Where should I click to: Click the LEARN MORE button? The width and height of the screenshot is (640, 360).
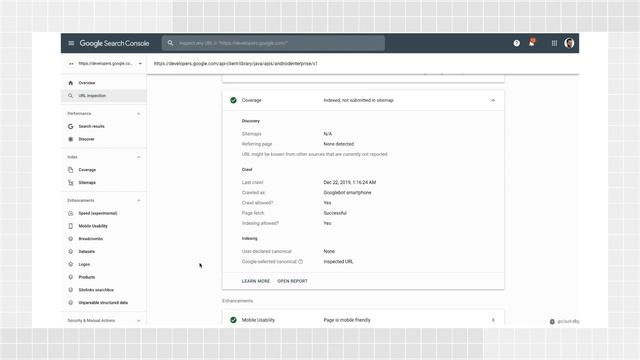[x=256, y=281]
